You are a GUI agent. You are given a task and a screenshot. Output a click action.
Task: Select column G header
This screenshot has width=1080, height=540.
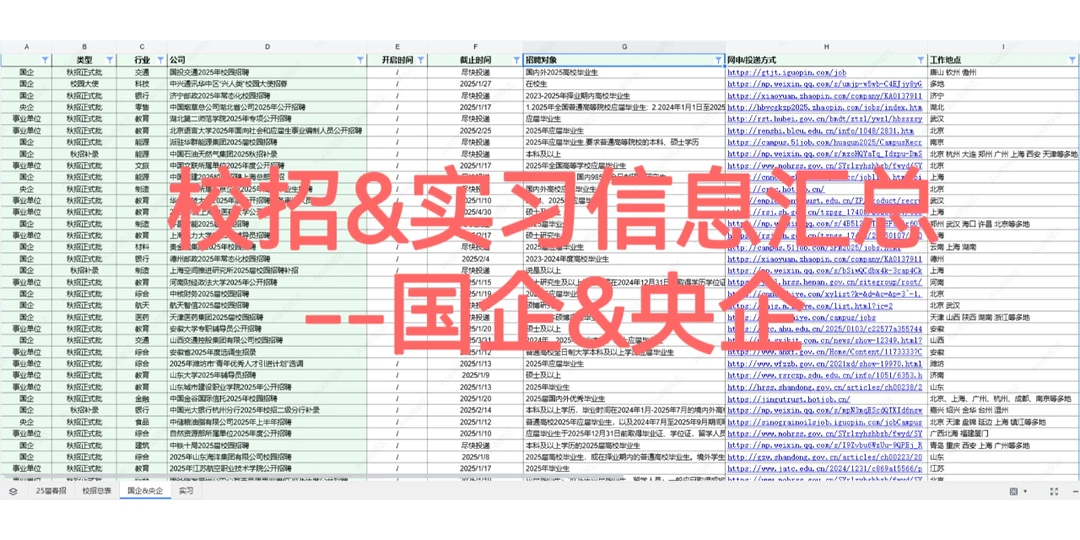(x=624, y=46)
